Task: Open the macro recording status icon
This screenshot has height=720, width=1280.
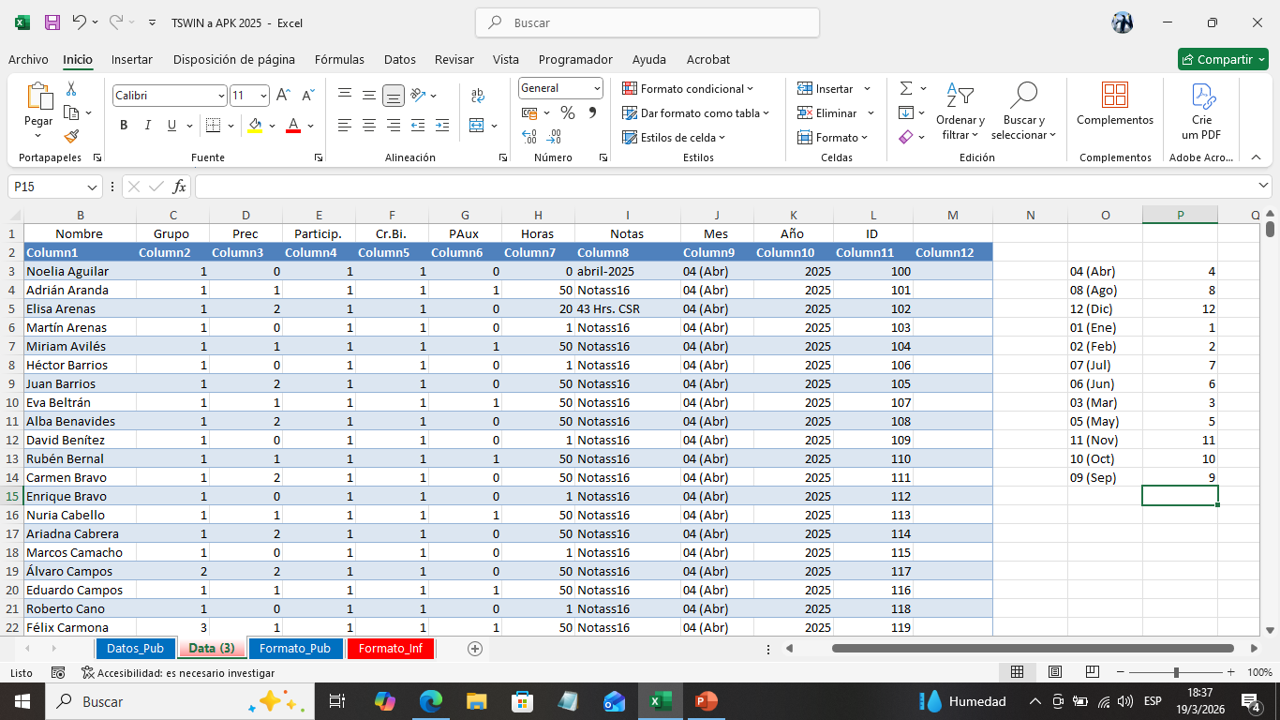Action: coord(58,673)
